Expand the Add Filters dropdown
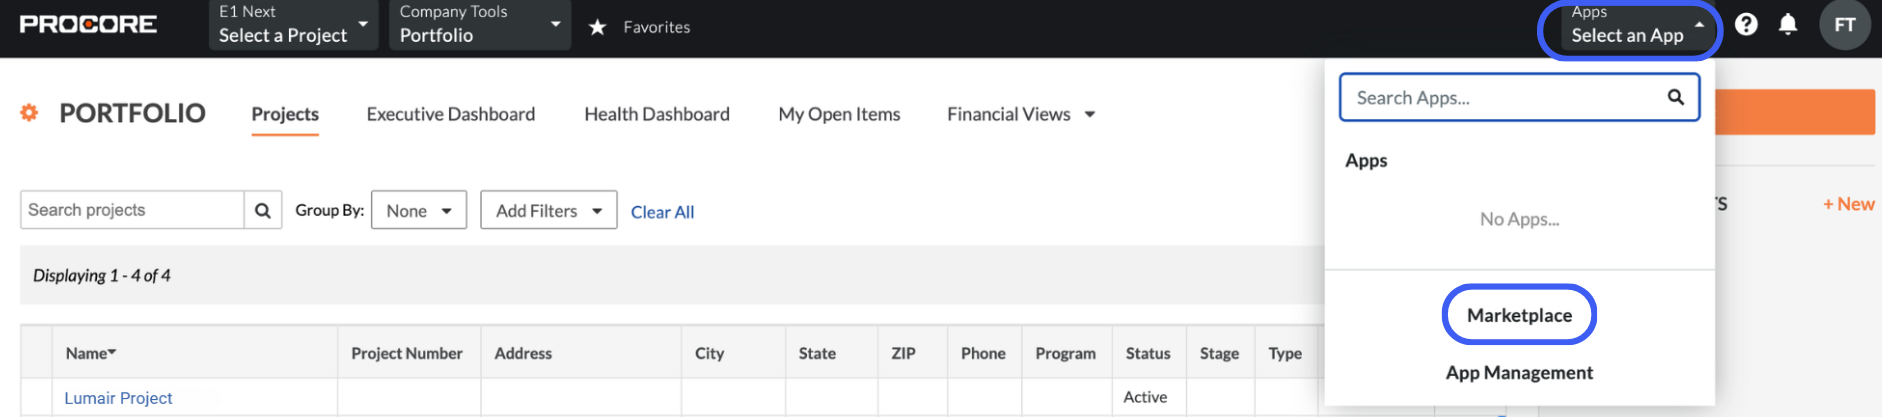Viewport: 1882px width, 417px height. [x=549, y=210]
